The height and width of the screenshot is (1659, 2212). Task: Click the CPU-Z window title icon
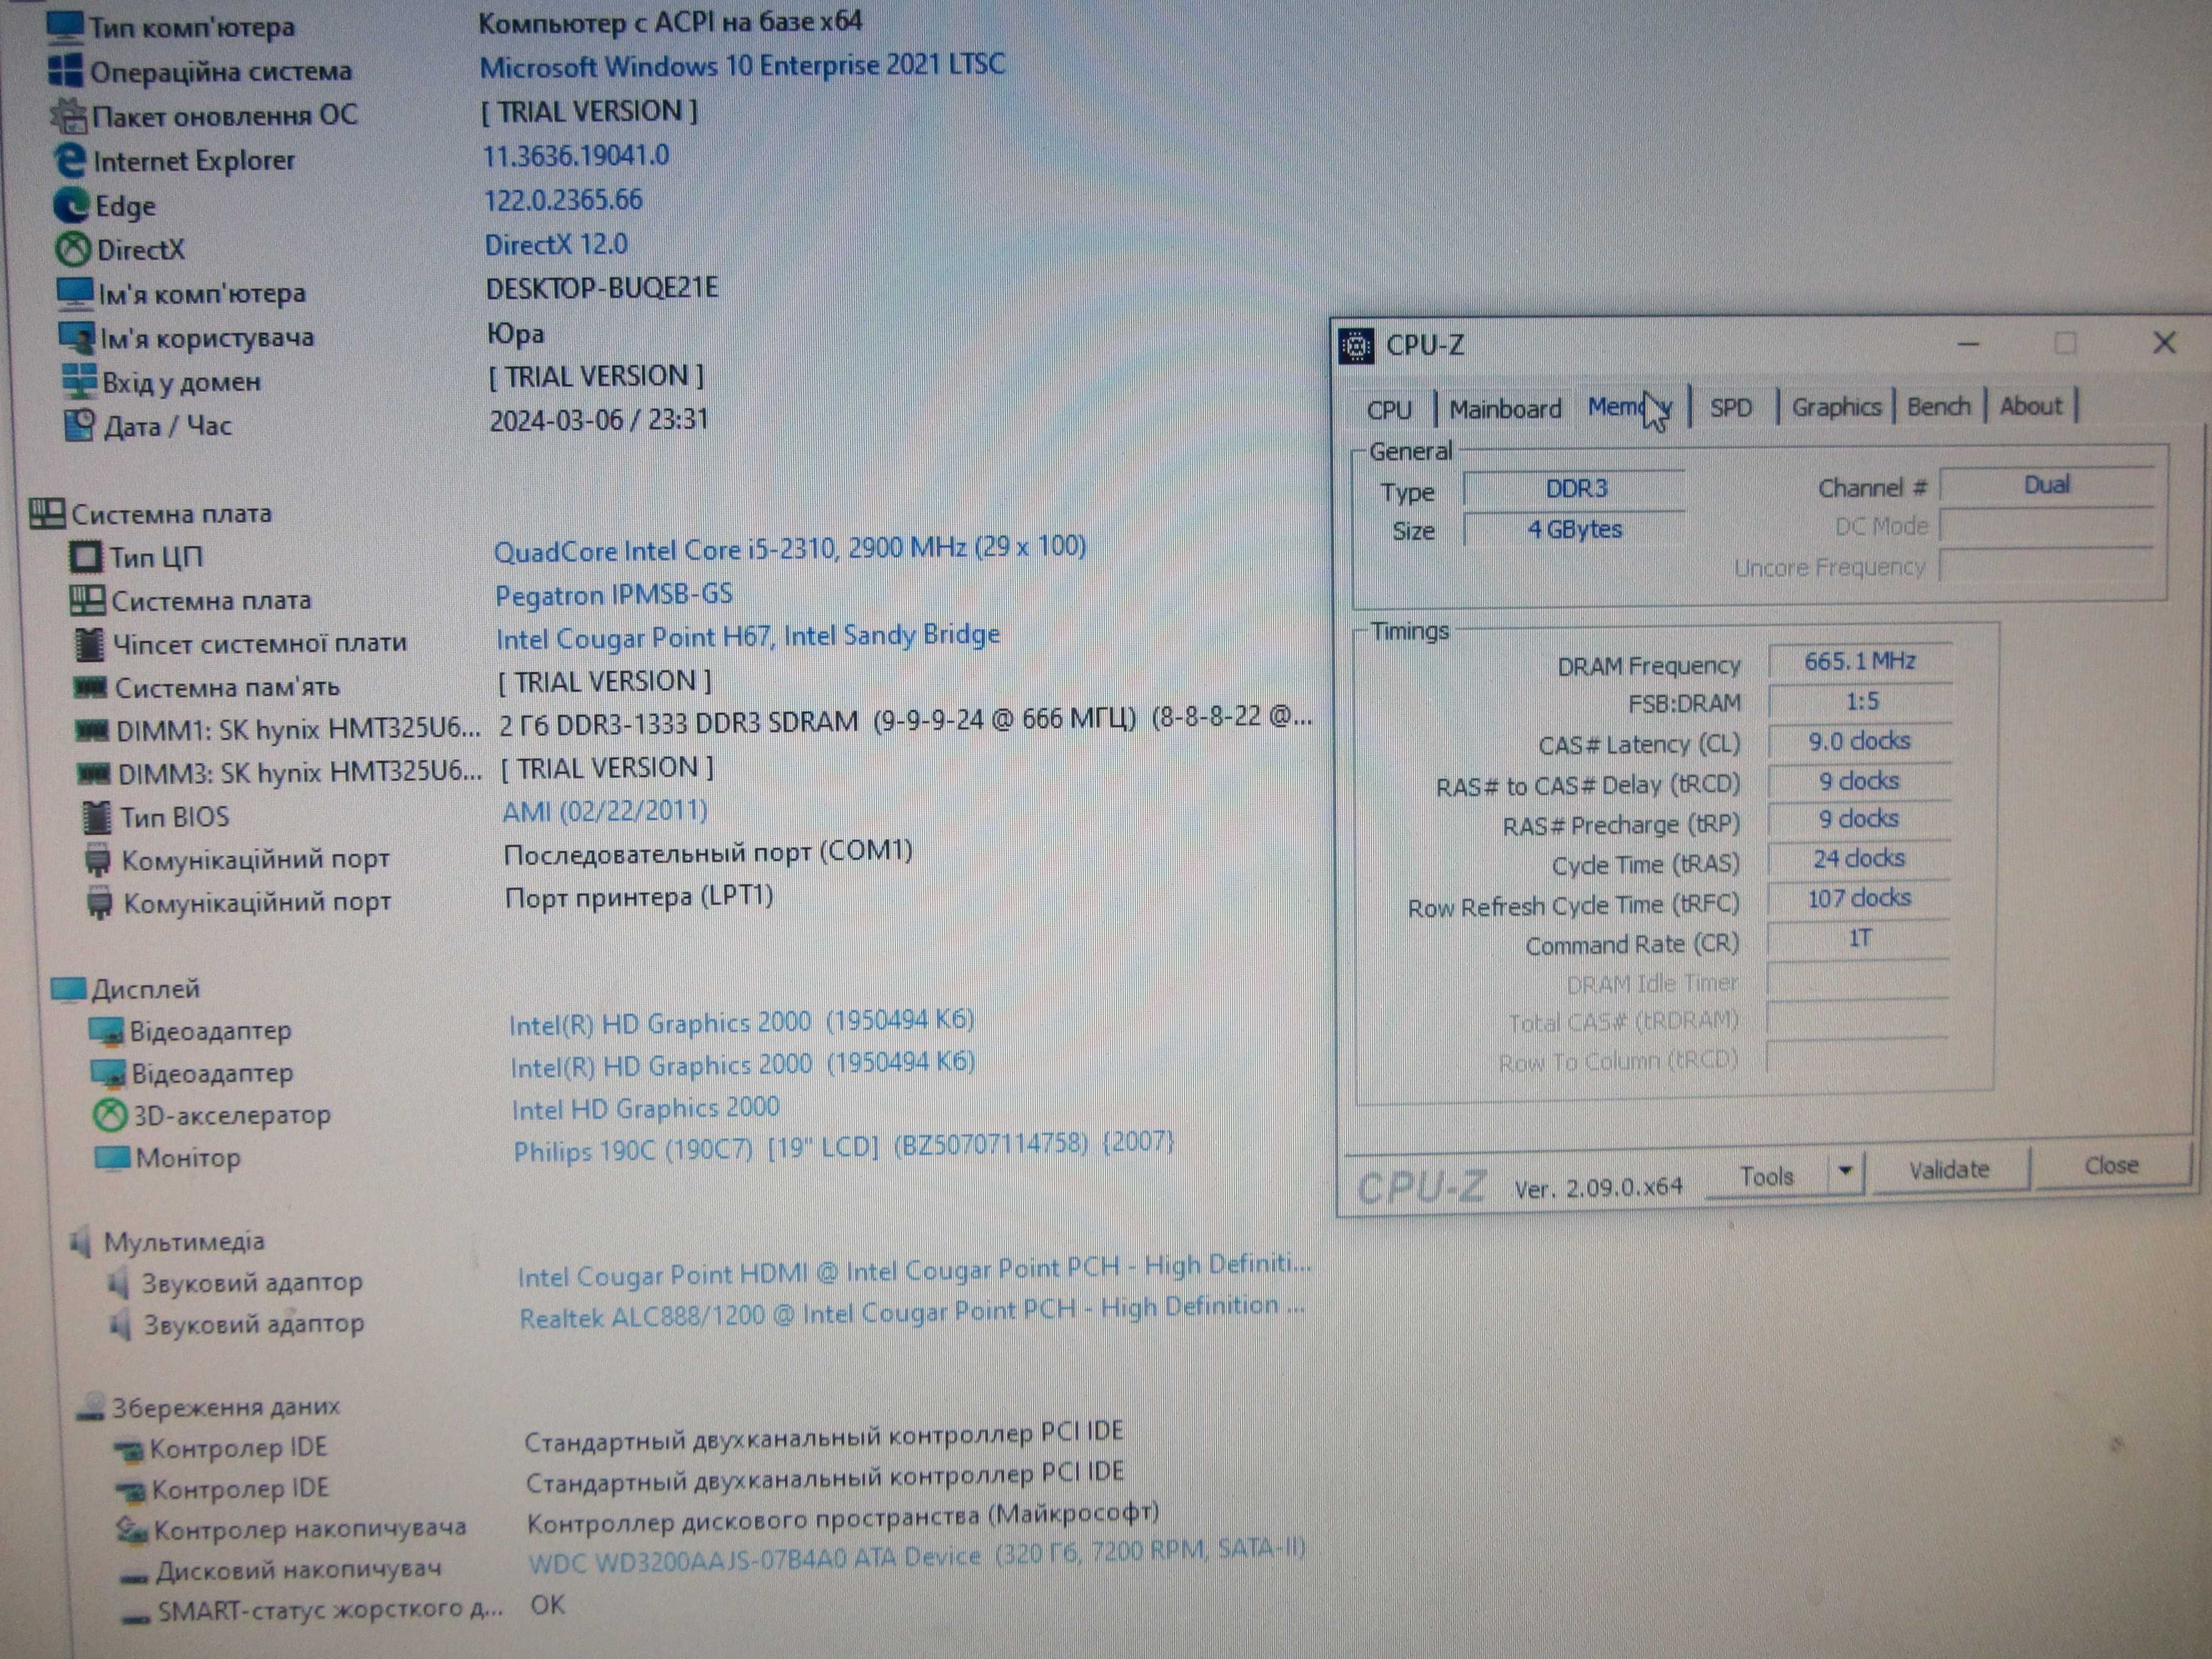click(1356, 346)
